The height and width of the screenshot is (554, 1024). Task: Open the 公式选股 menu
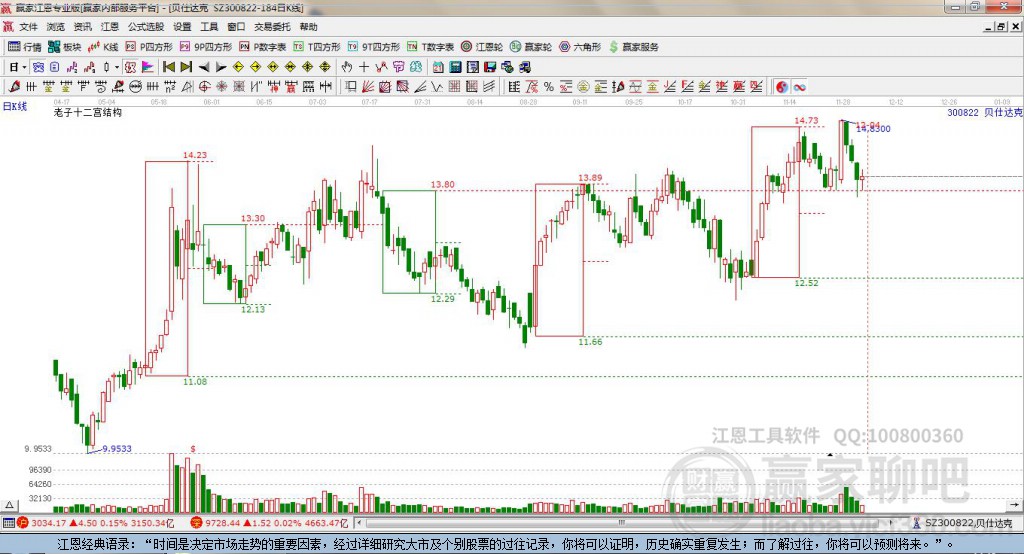pos(146,27)
